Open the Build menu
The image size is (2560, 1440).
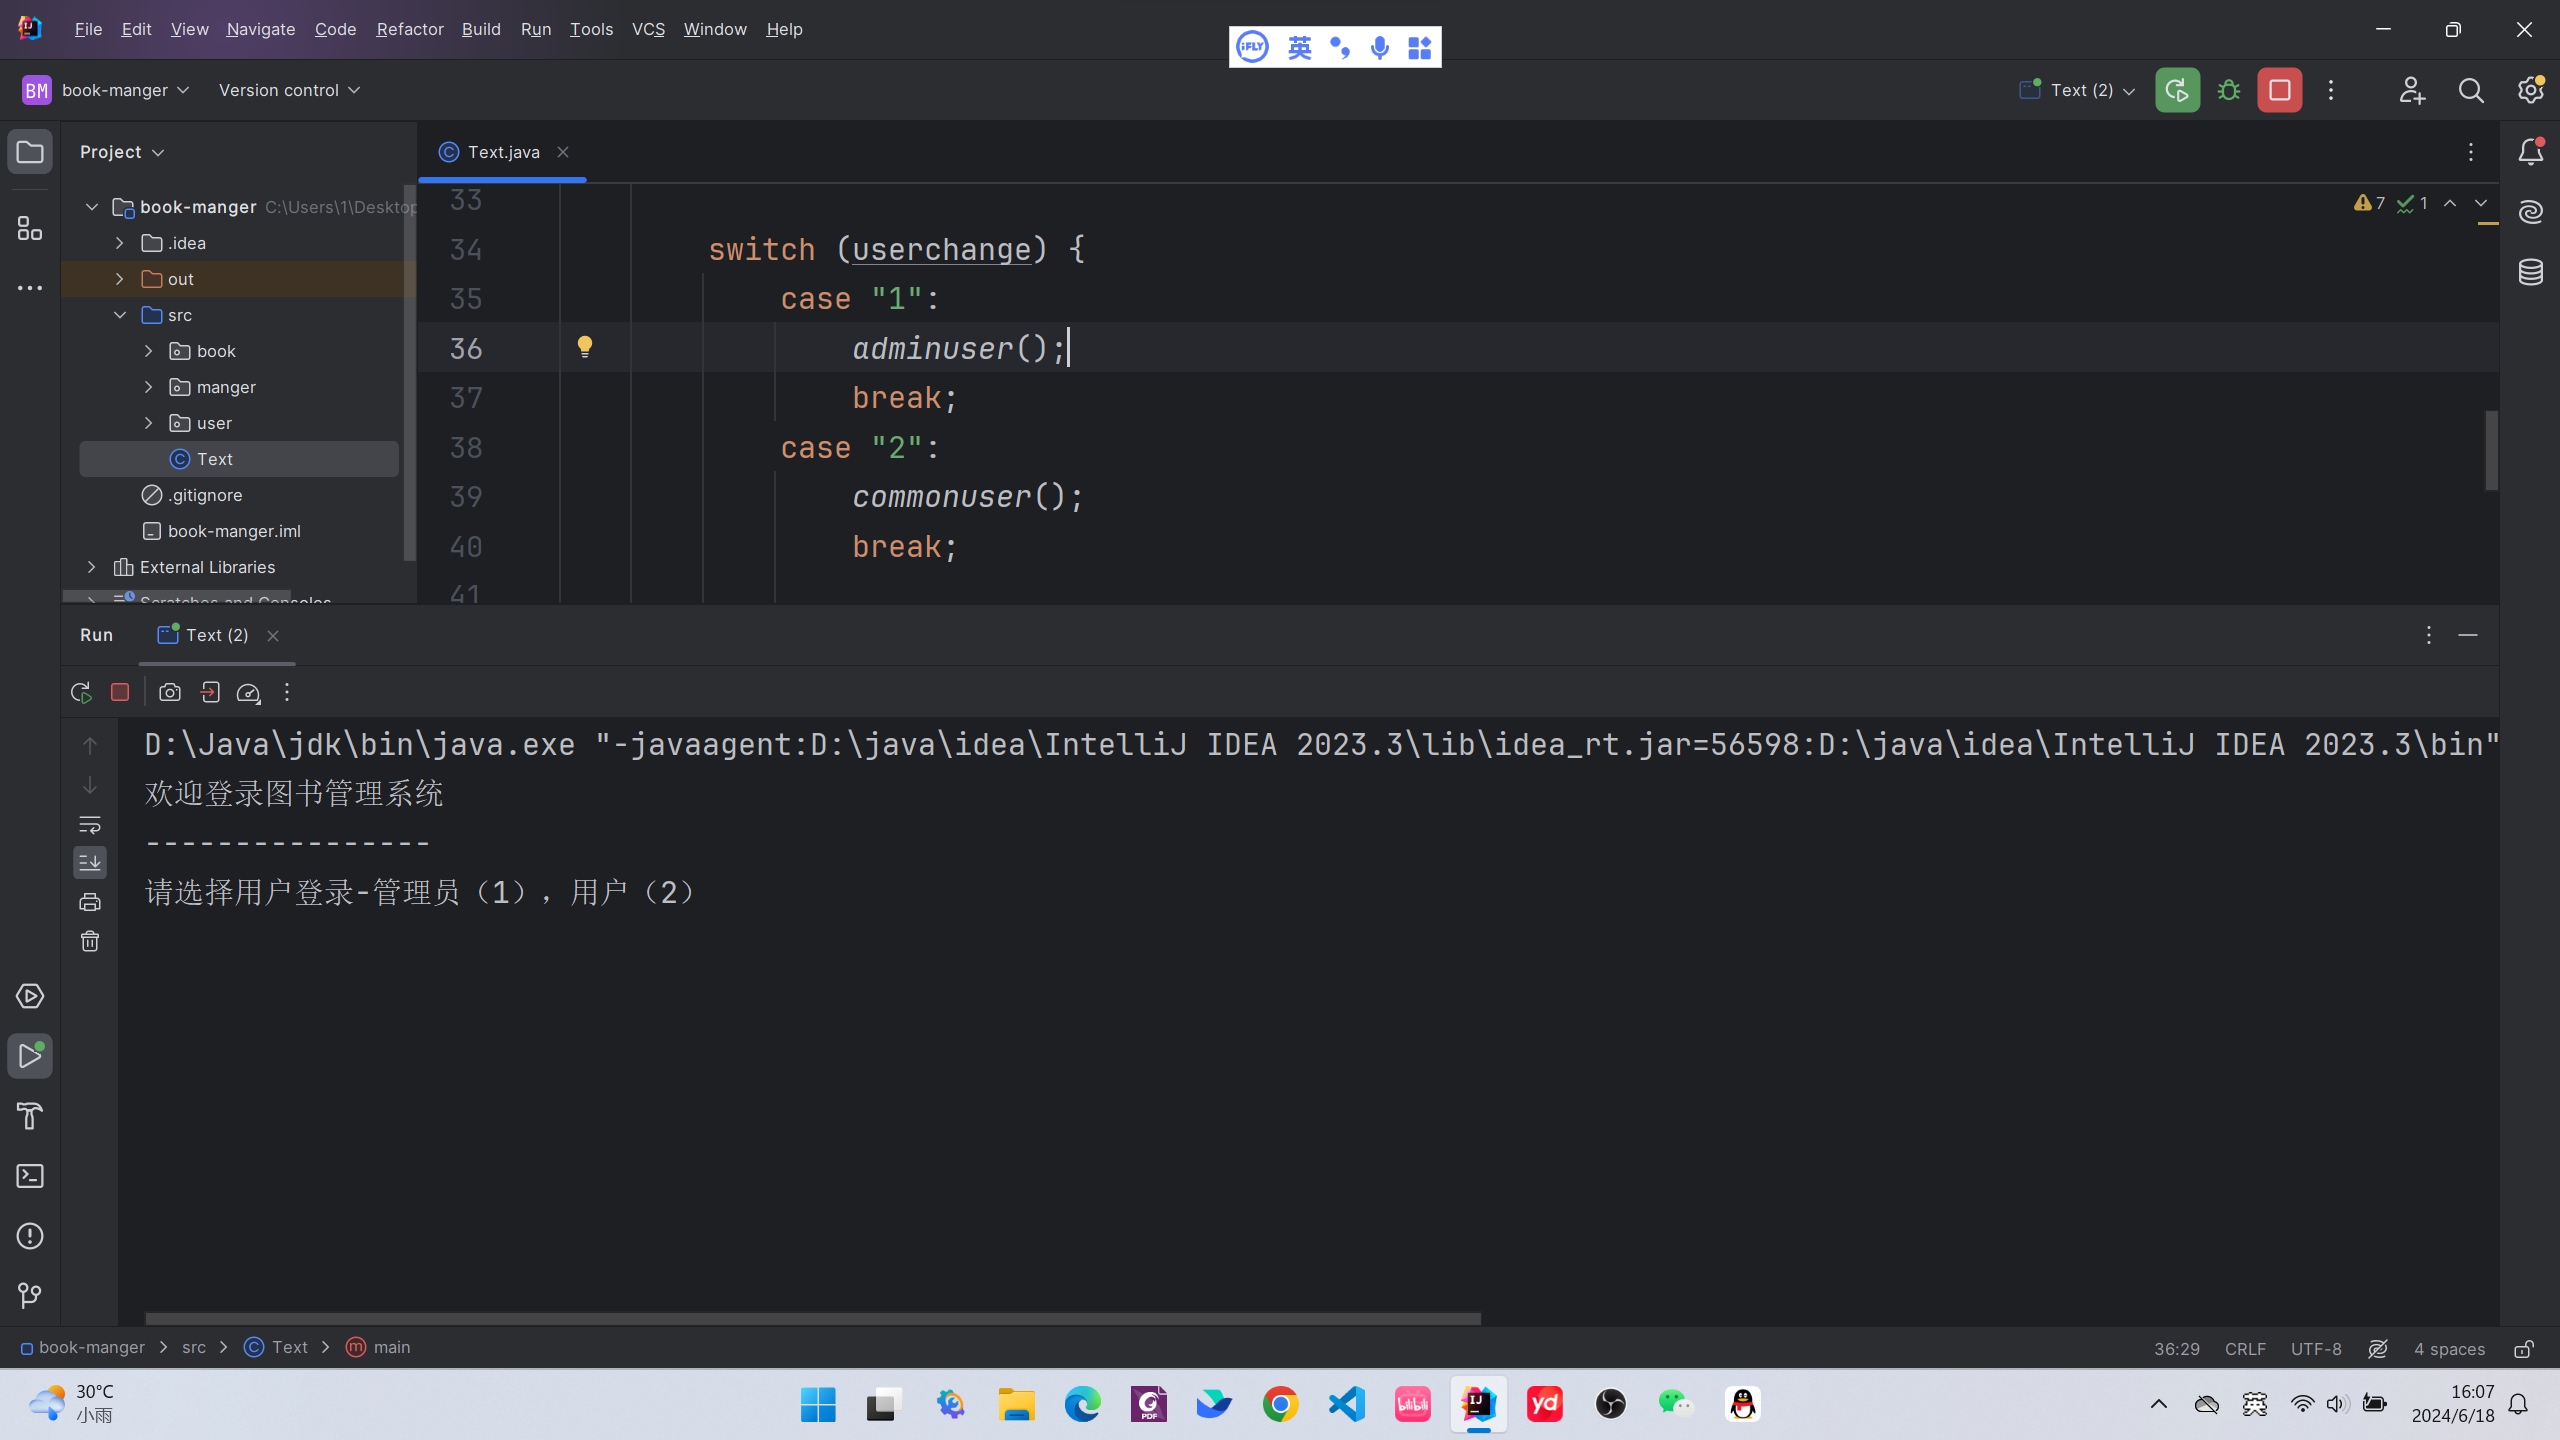(x=481, y=29)
